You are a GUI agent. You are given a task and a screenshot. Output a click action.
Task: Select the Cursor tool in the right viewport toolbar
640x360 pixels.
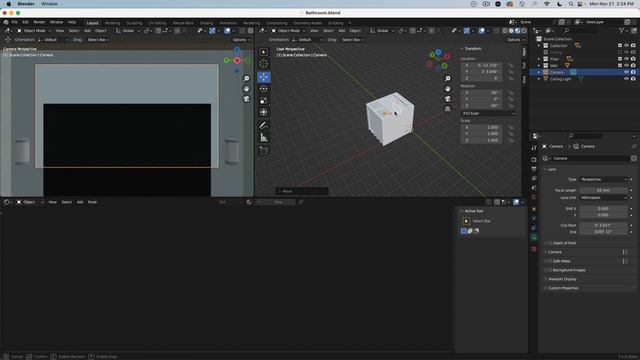click(x=264, y=64)
